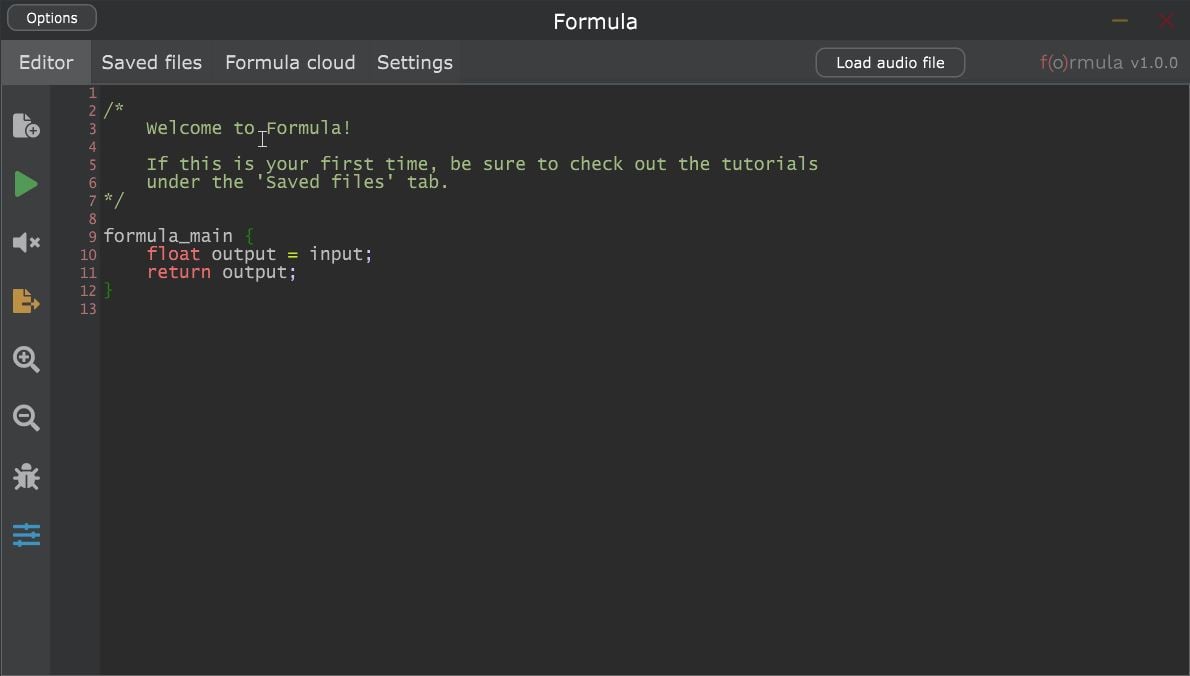Click the orange export file icon

(x=26, y=301)
